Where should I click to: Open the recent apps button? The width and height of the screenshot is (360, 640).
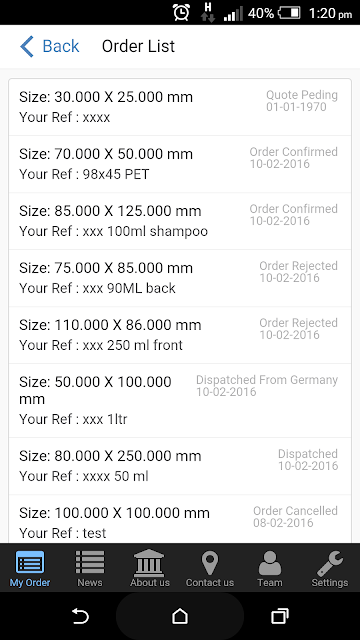pyautogui.click(x=280, y=616)
